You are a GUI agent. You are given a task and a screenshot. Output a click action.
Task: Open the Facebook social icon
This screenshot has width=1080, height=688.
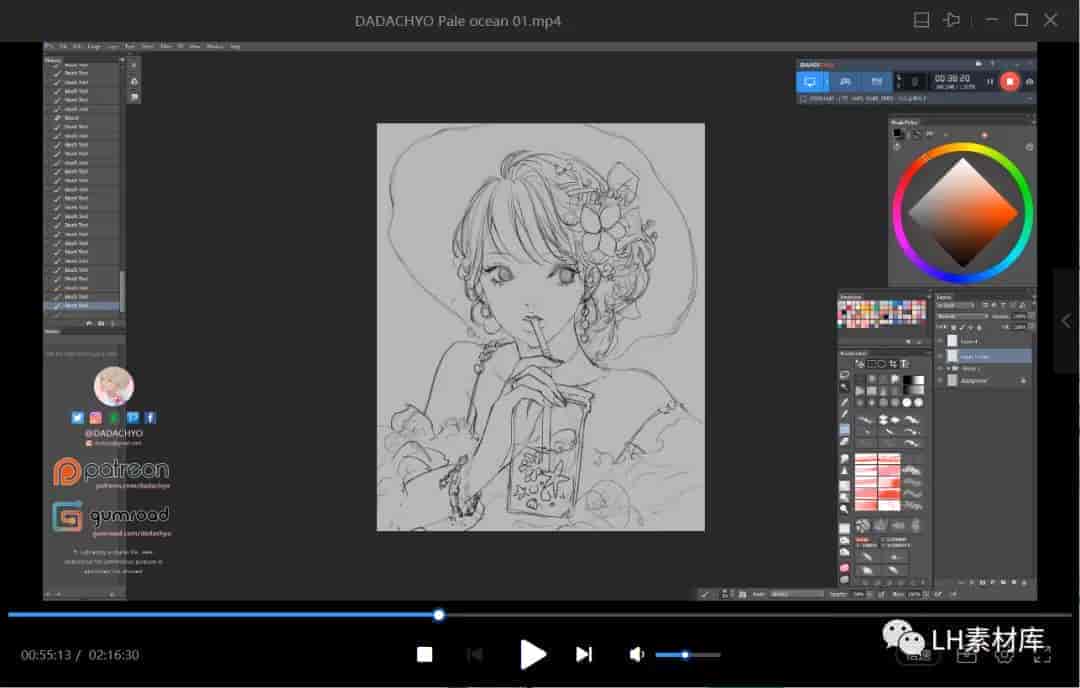[150, 417]
